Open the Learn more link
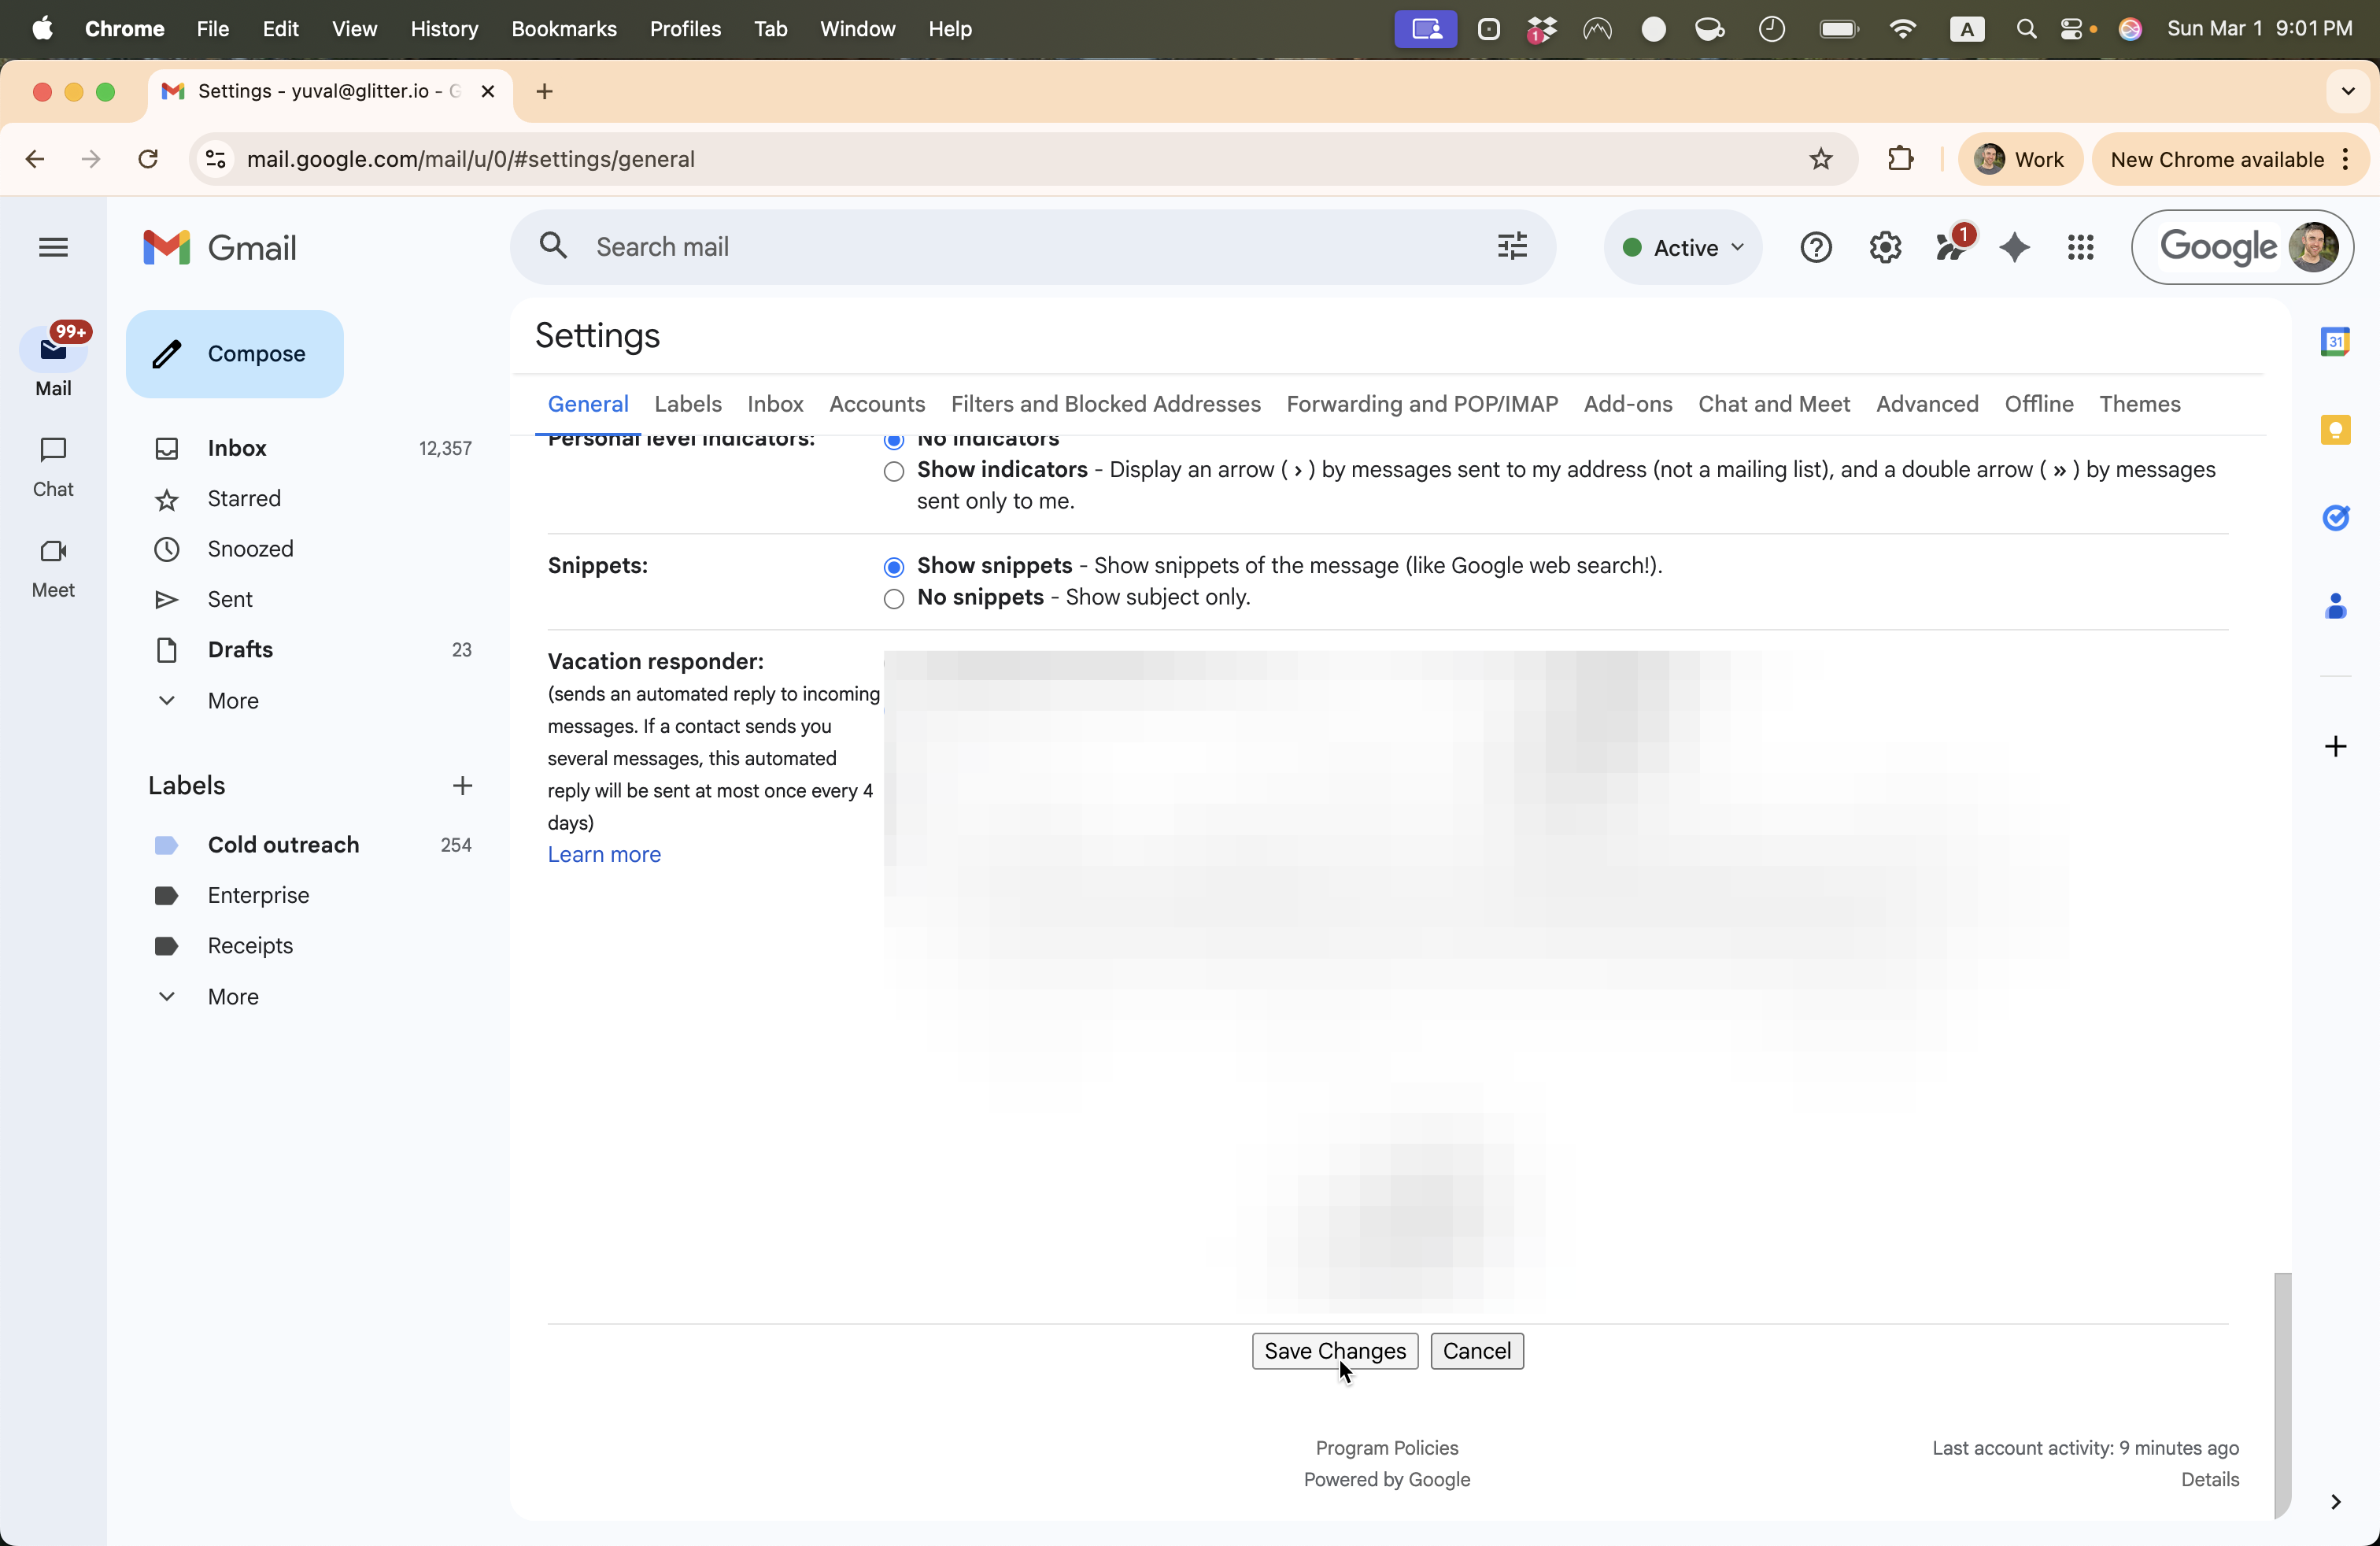This screenshot has width=2380, height=1546. (x=604, y=854)
